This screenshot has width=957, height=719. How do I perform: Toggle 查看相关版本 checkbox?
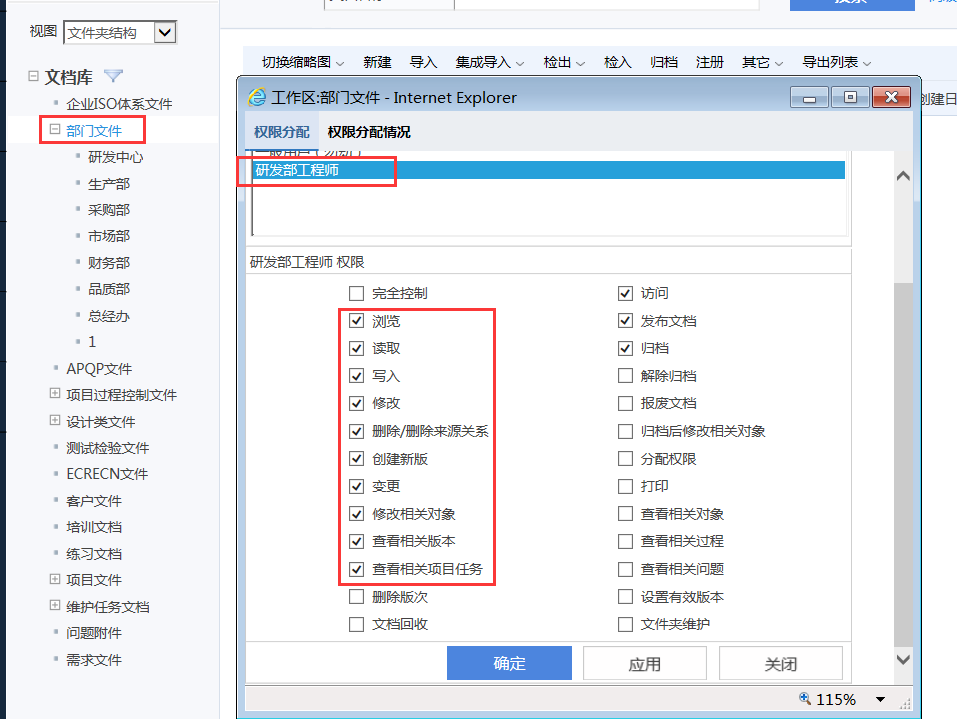click(x=356, y=541)
